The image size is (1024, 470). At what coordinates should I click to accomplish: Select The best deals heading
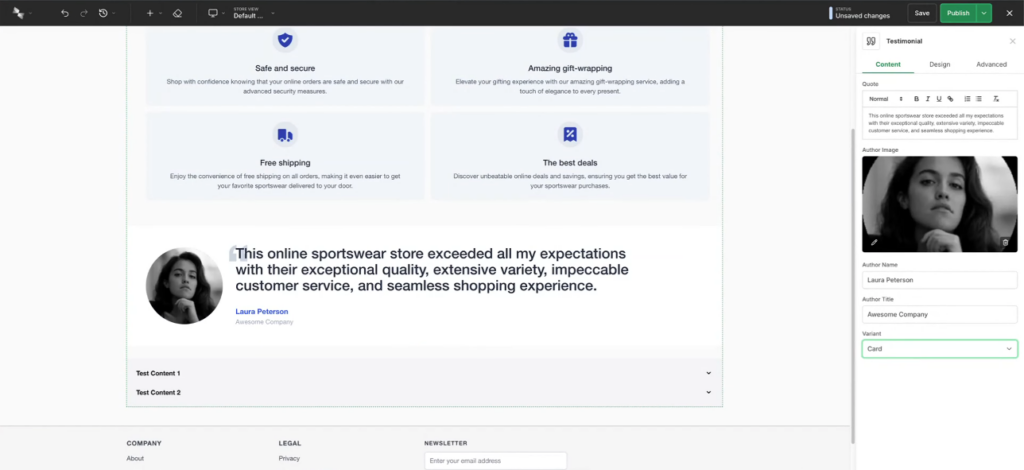pos(570,163)
